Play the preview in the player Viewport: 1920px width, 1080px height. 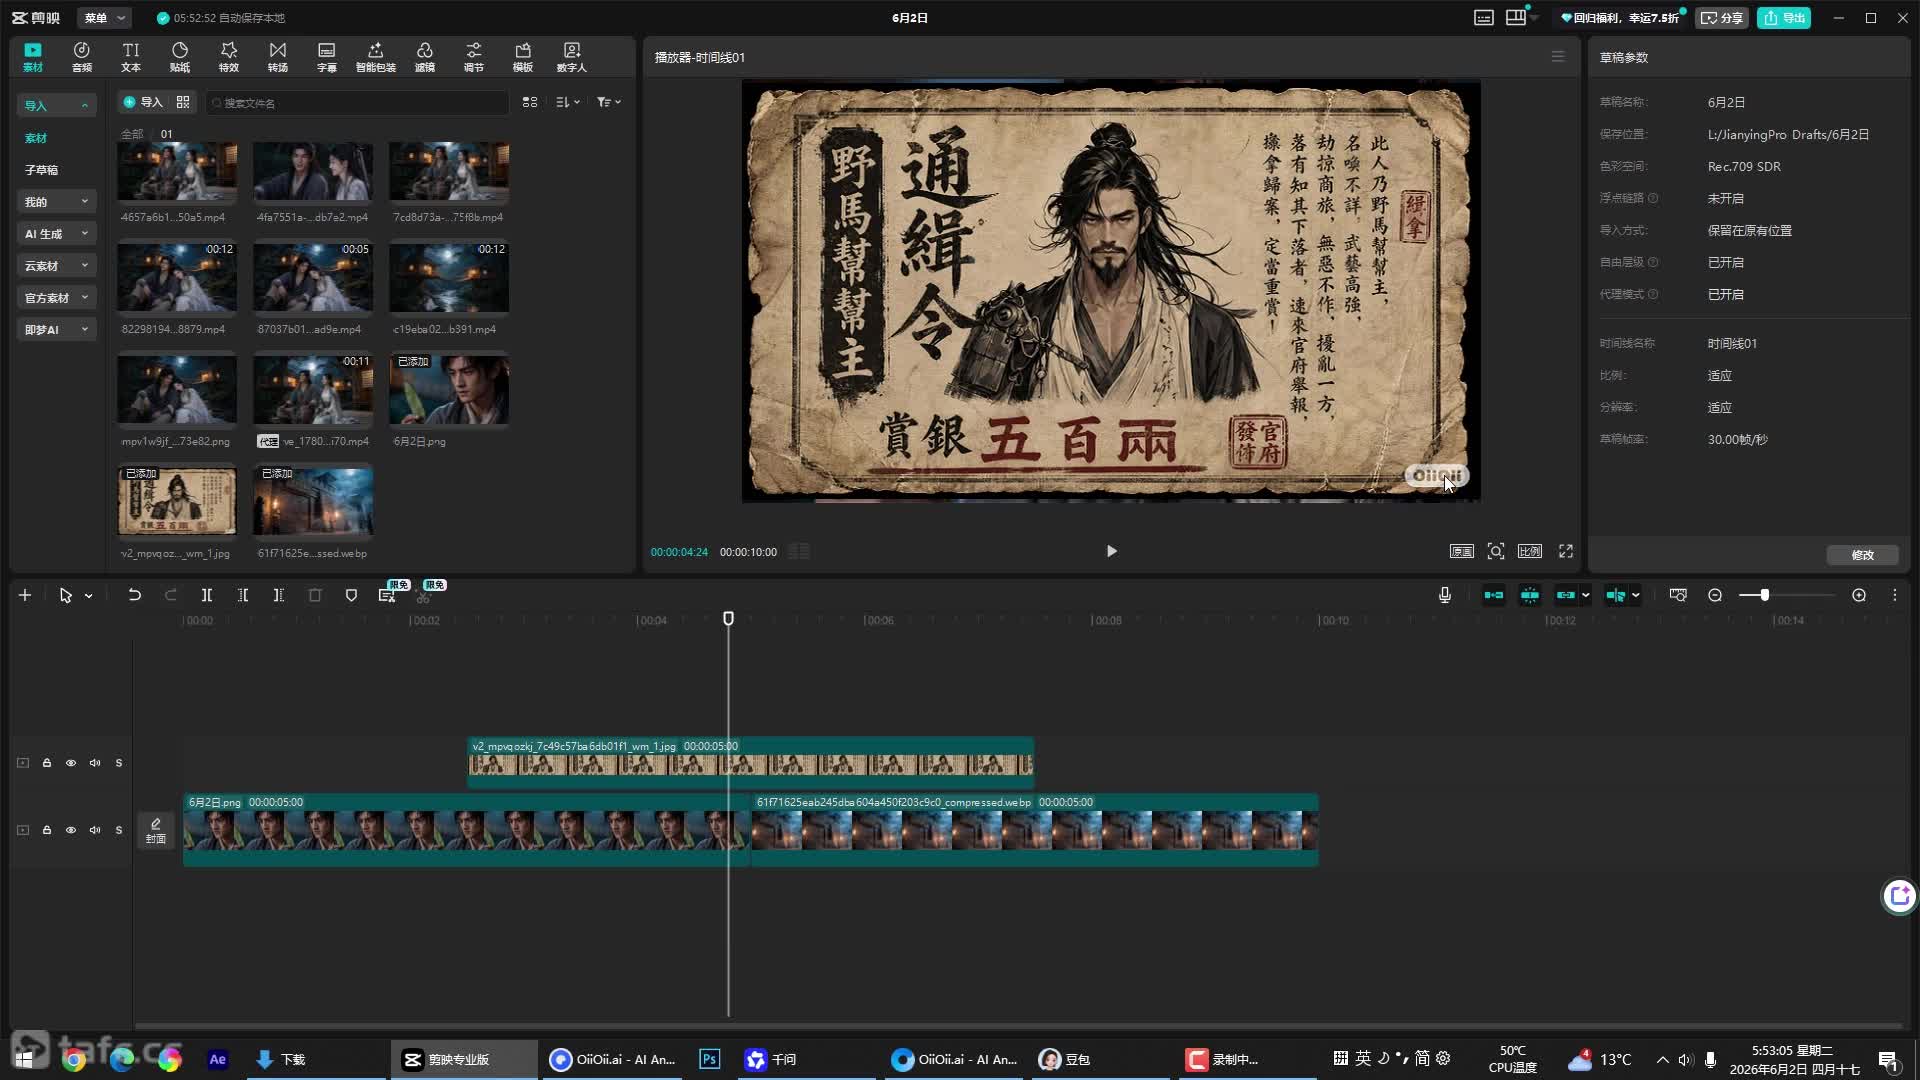pos(1111,551)
